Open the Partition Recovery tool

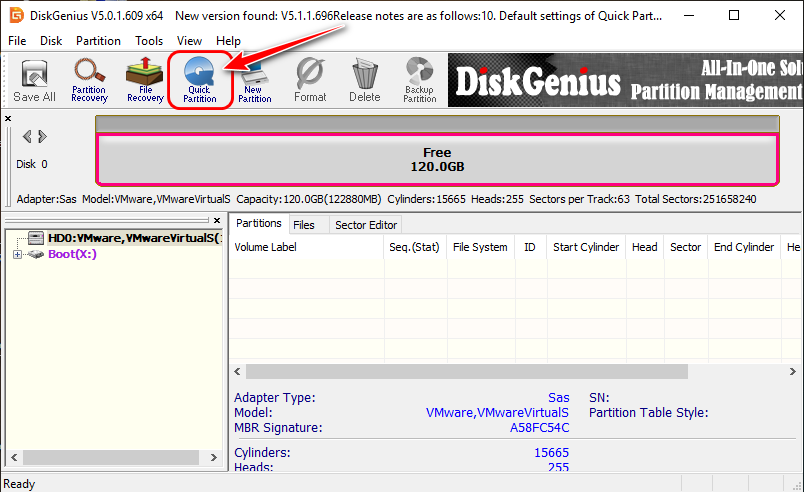coord(89,80)
